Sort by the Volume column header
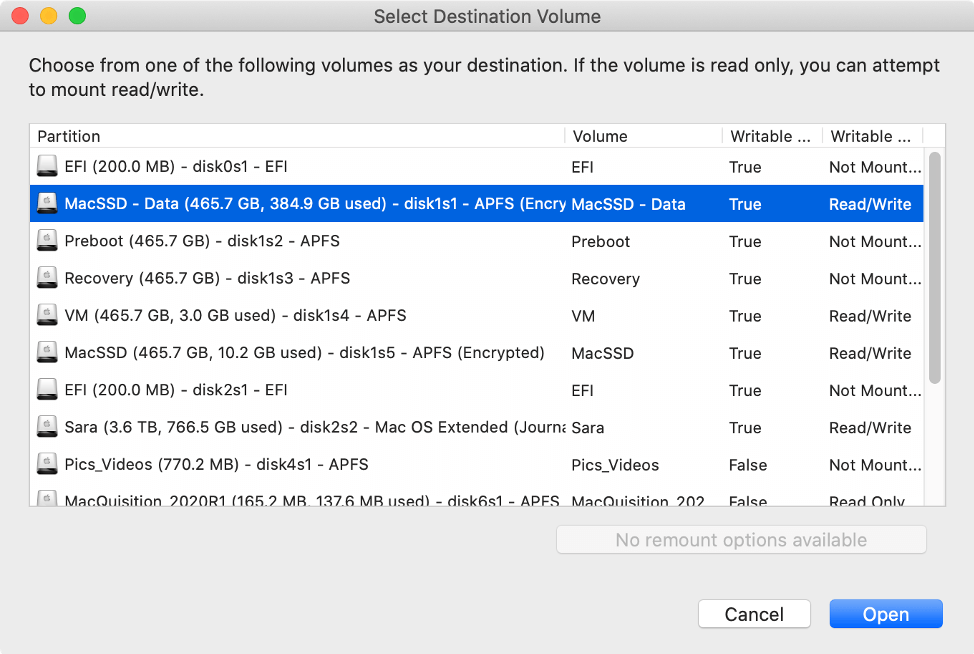Viewport: 974px width, 654px height. (x=642, y=136)
